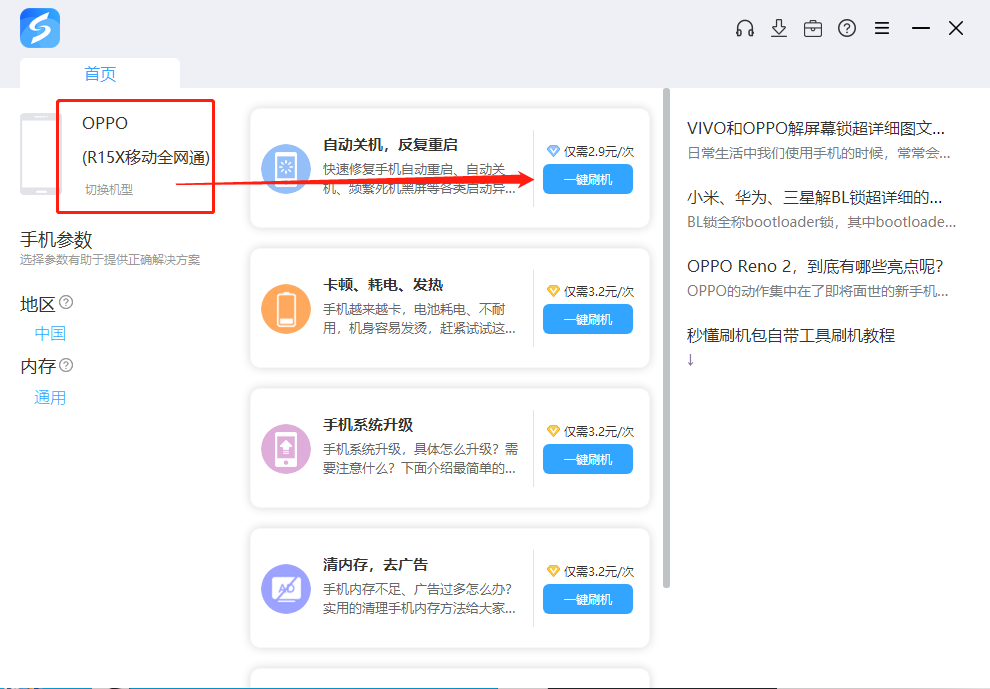Switch to the 首页 tab
The width and height of the screenshot is (990, 689).
tap(100, 73)
